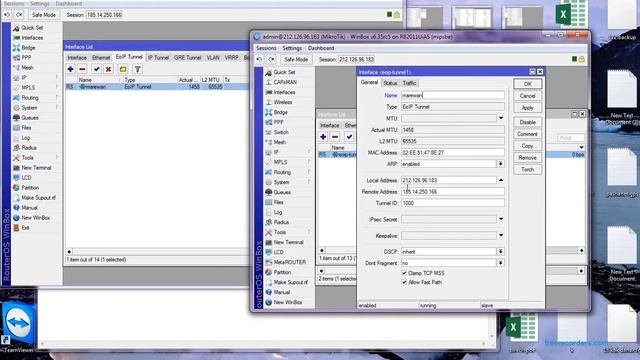Click the Apply button in interface dialog
The height and width of the screenshot is (360, 640).
pyautogui.click(x=527, y=108)
